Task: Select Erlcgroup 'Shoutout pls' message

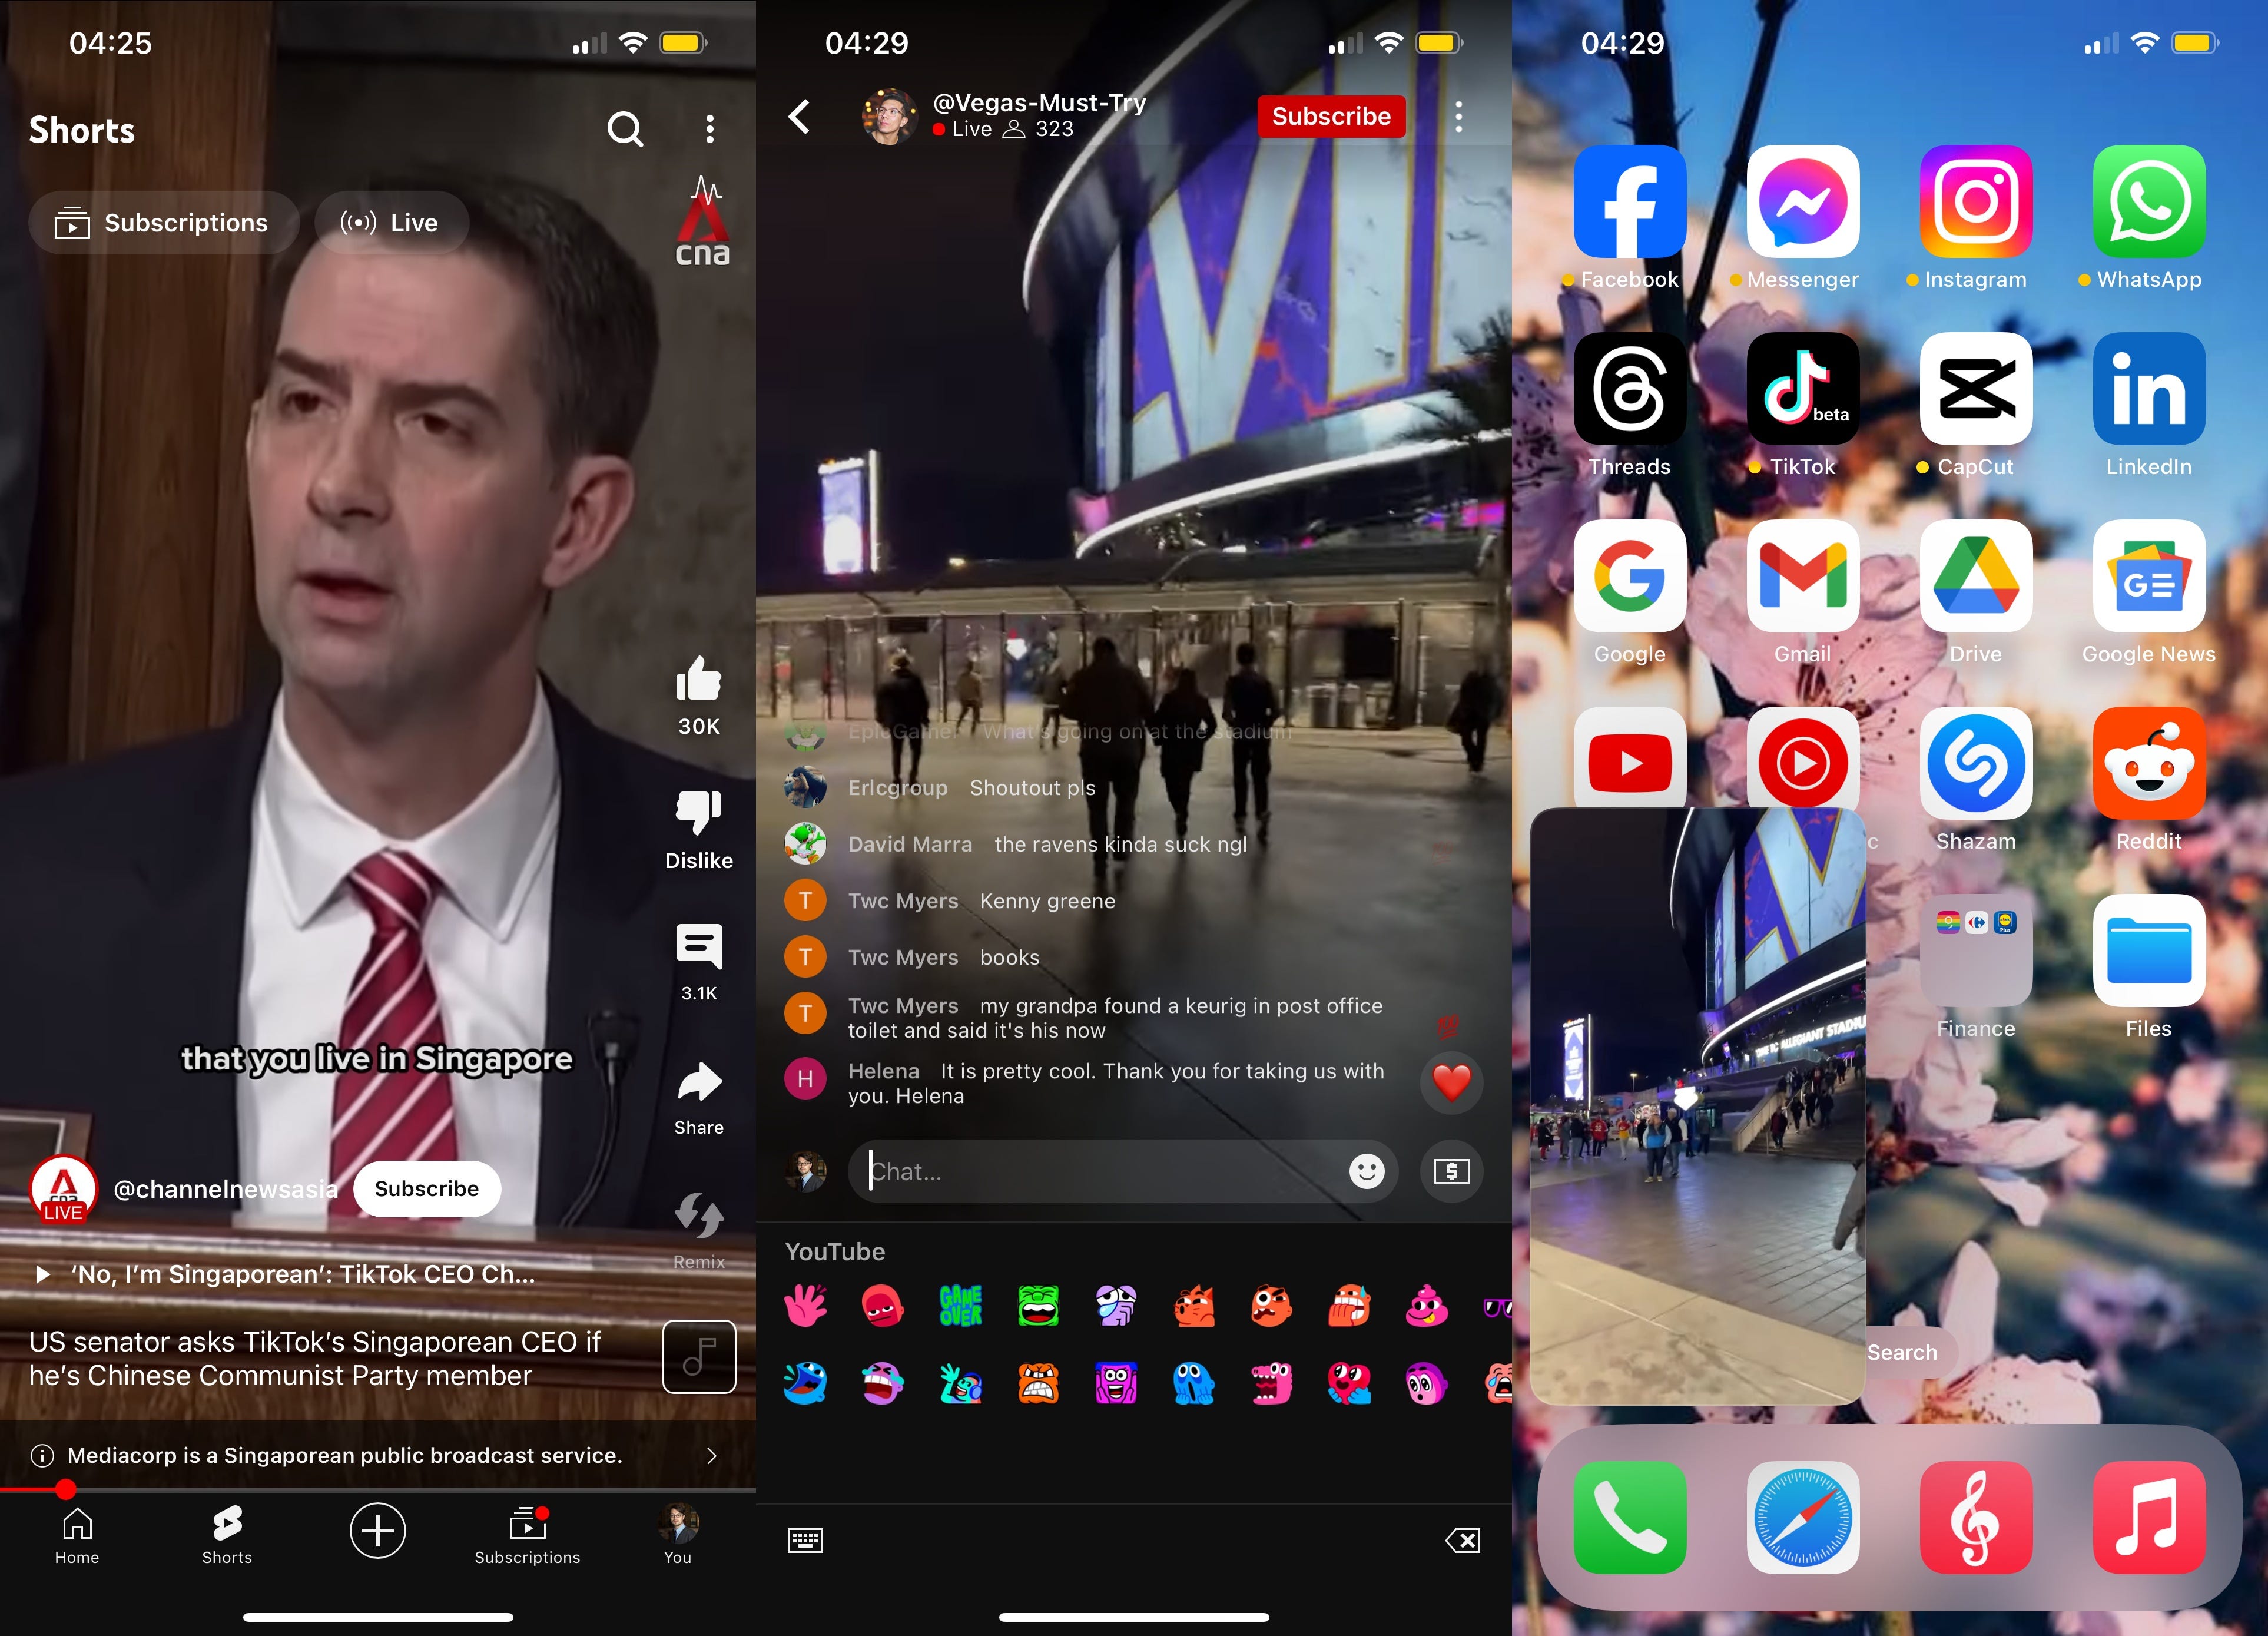Action: 940,788
